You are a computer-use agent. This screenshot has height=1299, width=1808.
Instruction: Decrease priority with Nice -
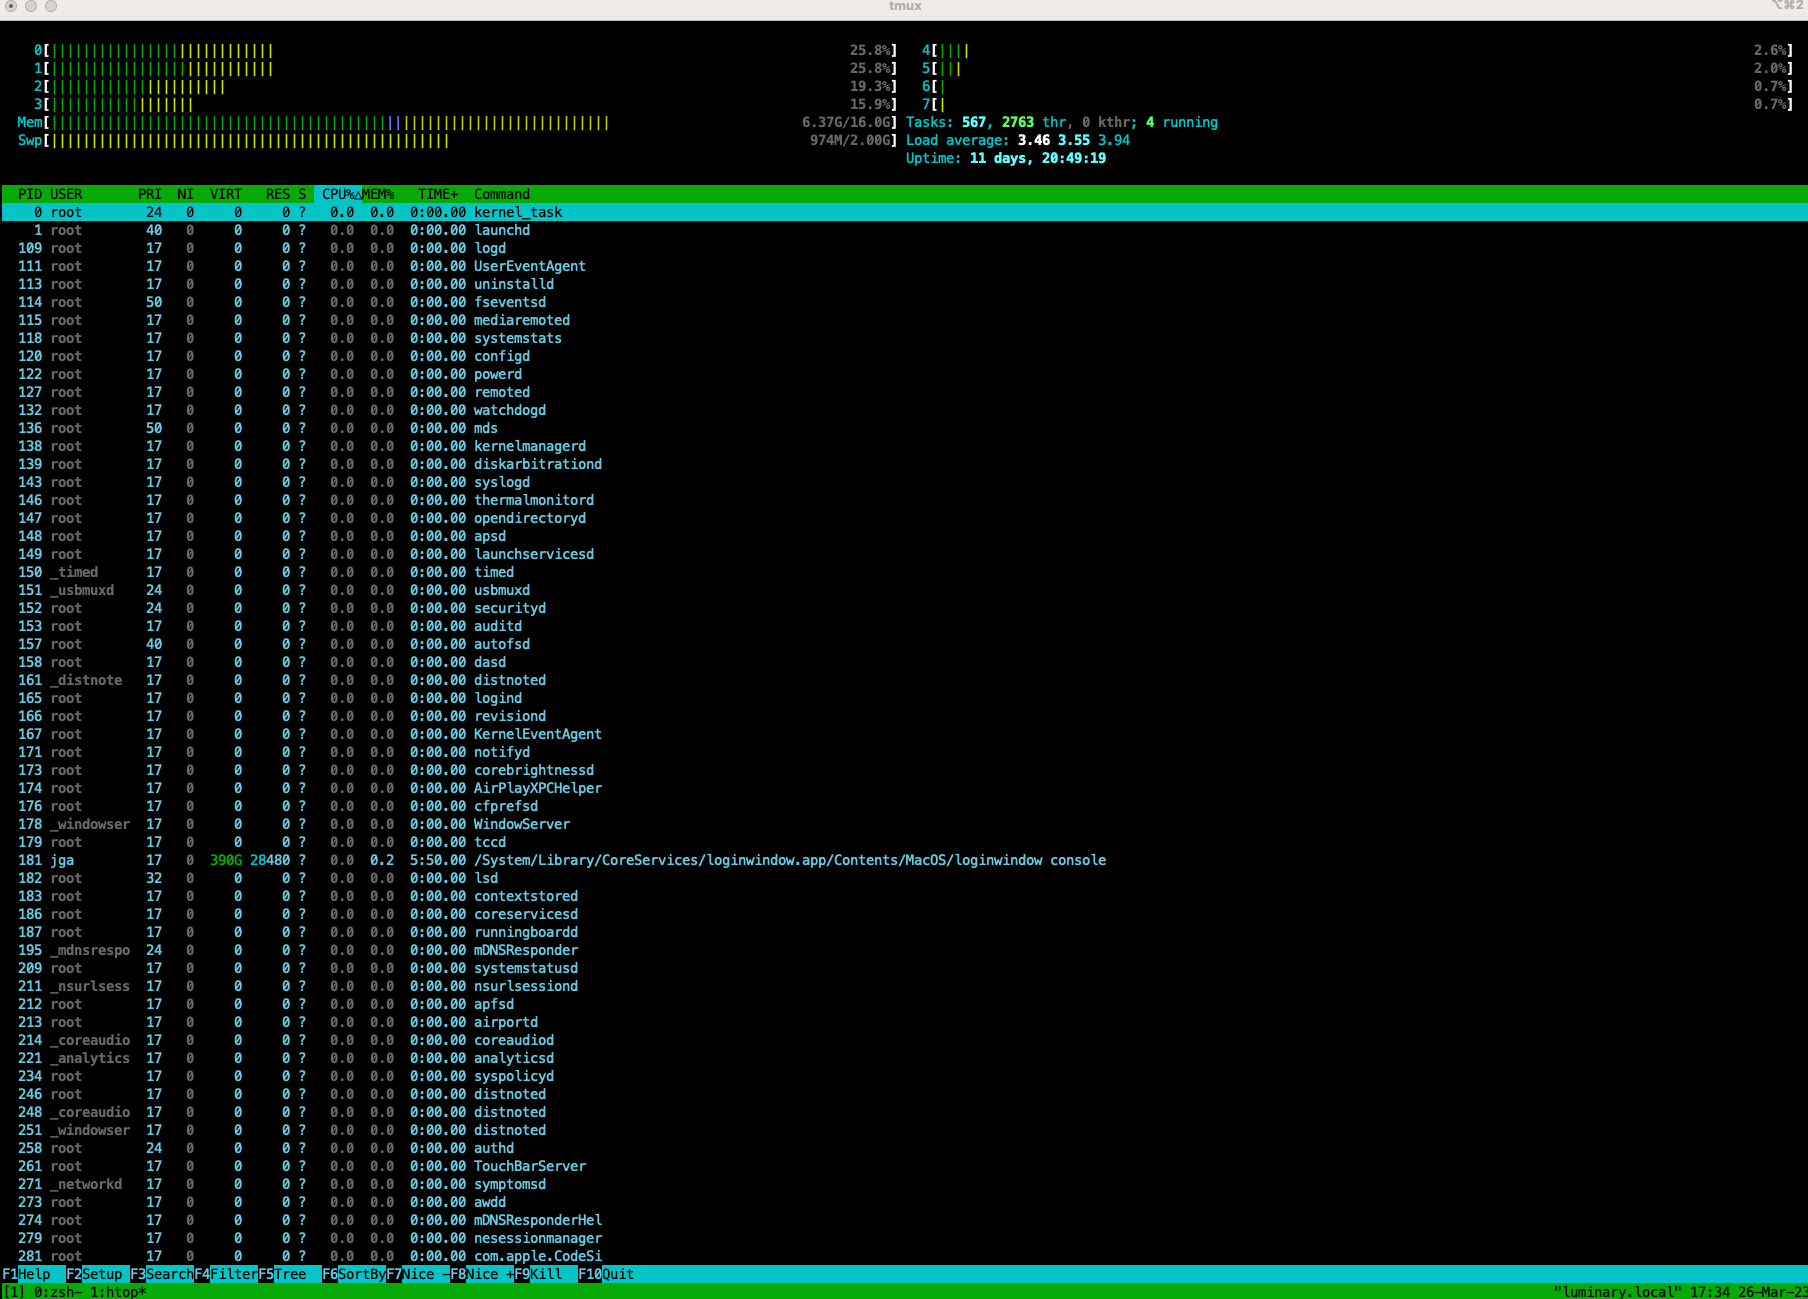click(420, 1274)
